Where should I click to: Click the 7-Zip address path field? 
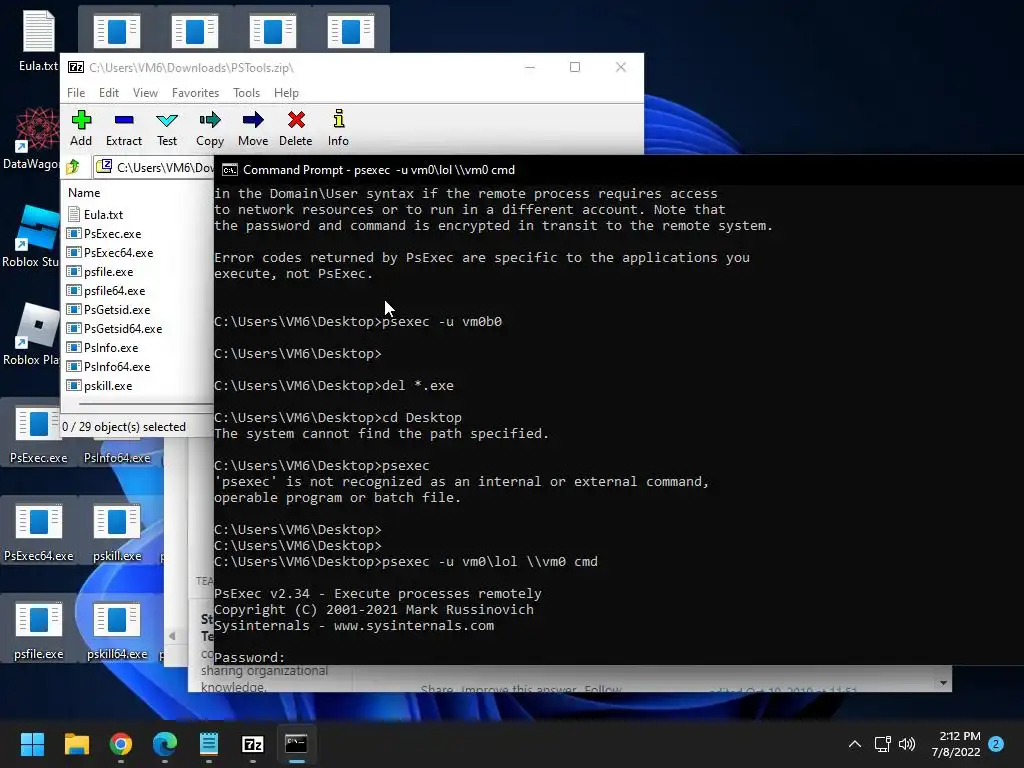tap(154, 168)
